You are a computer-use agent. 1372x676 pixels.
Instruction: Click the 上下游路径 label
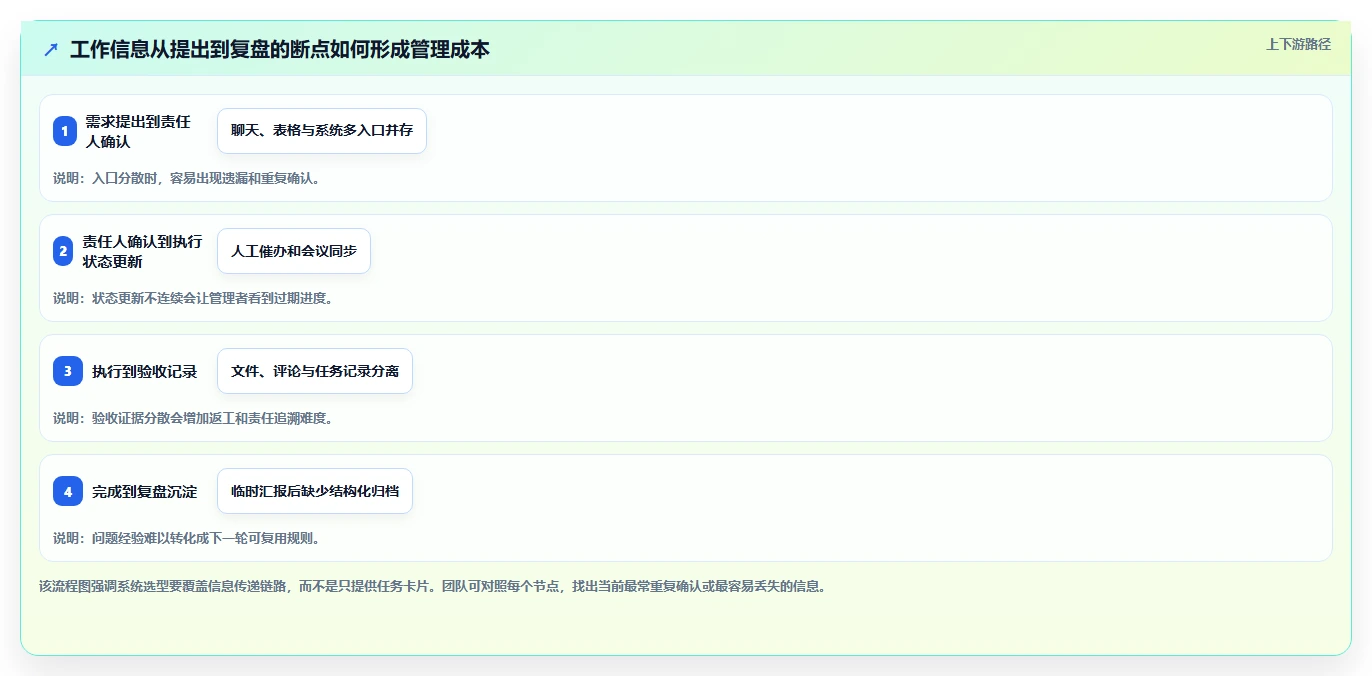point(1298,44)
